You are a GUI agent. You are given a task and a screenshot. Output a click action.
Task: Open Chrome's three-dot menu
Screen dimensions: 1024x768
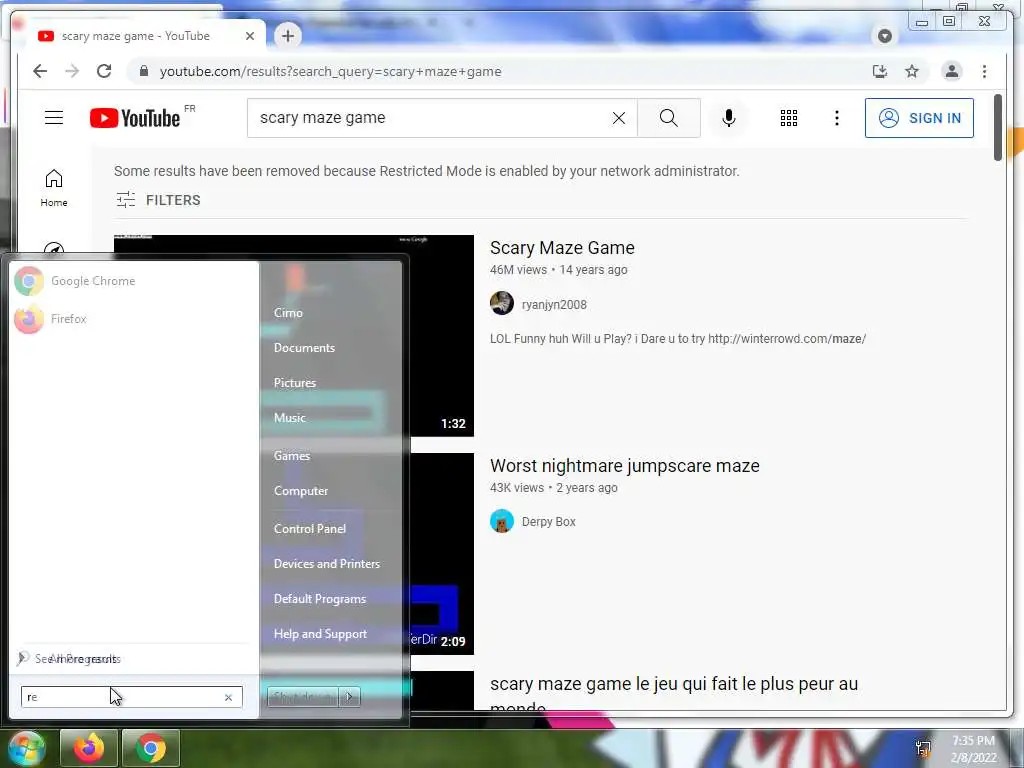(984, 71)
